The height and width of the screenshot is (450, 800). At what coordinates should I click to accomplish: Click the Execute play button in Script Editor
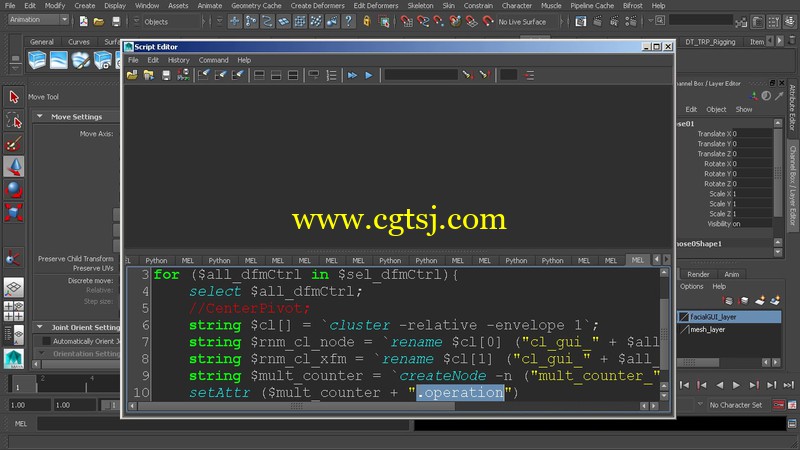(x=369, y=76)
